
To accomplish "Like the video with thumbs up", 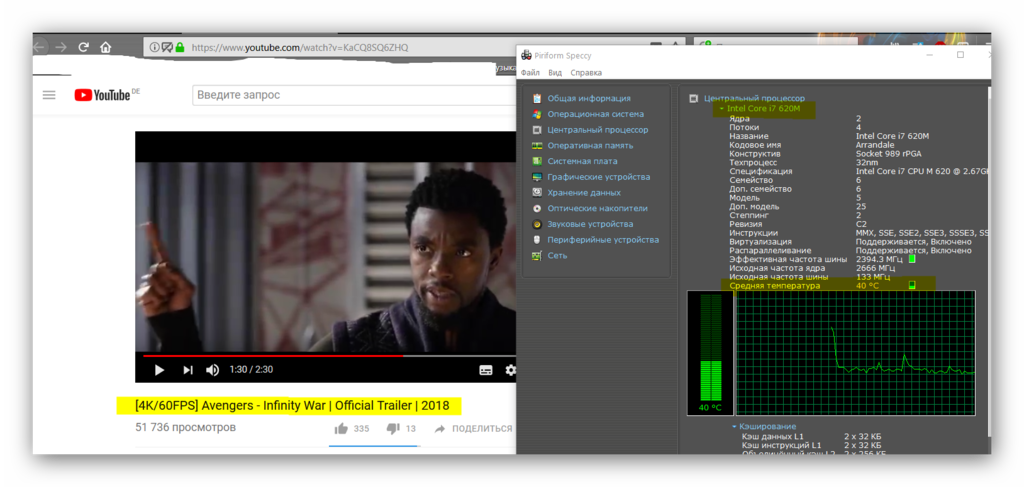I will pyautogui.click(x=341, y=429).
